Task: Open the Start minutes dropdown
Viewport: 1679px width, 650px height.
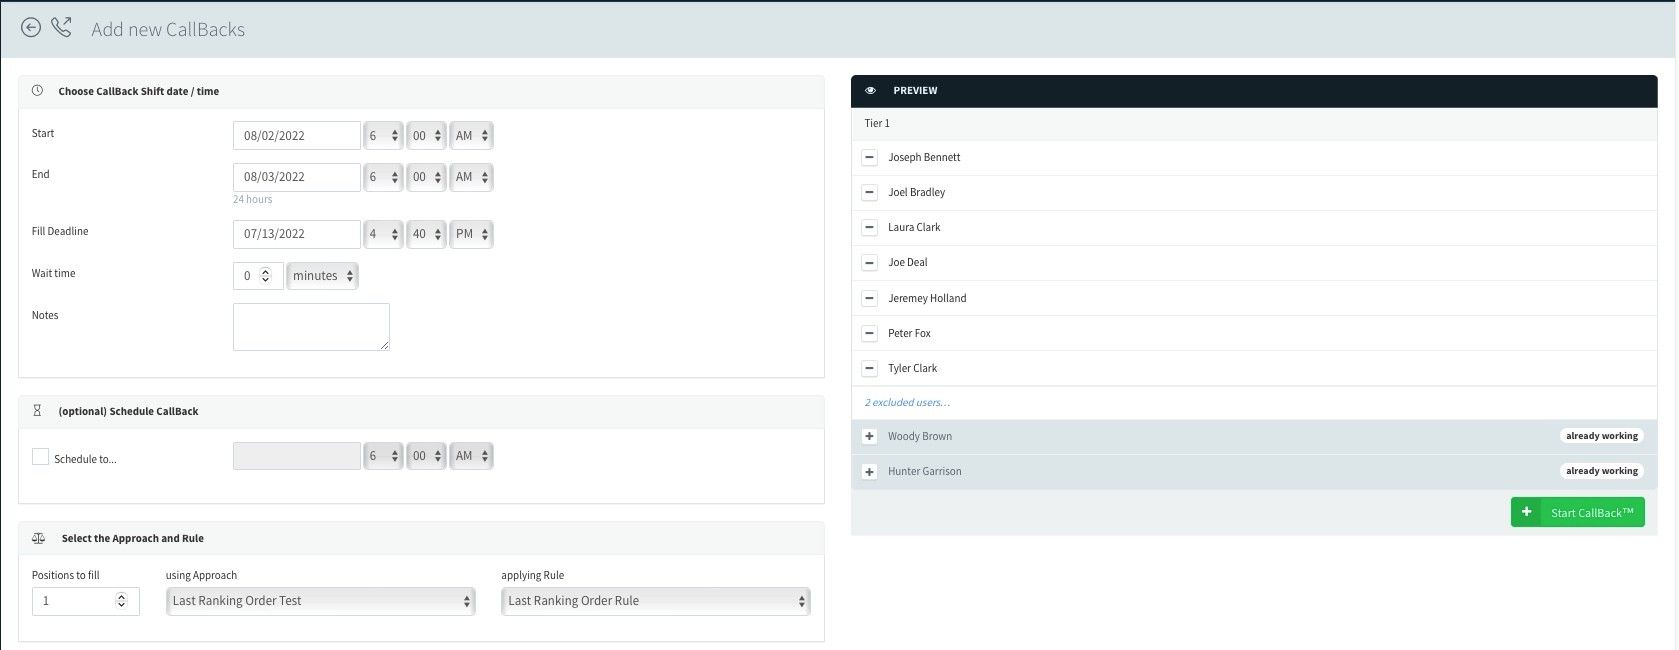Action: point(426,136)
